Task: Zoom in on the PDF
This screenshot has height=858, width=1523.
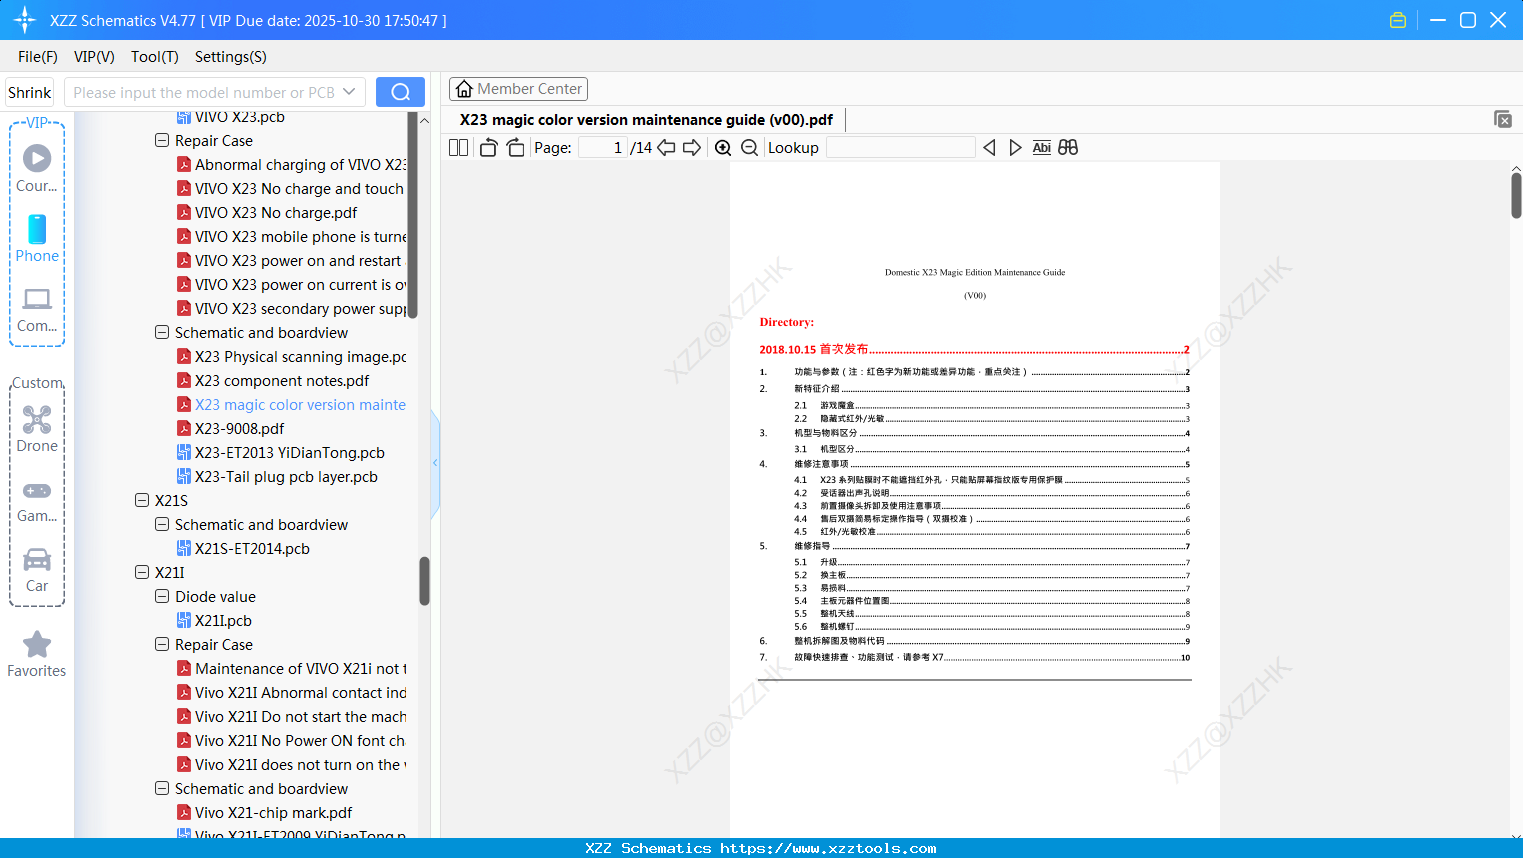Action: (723, 148)
